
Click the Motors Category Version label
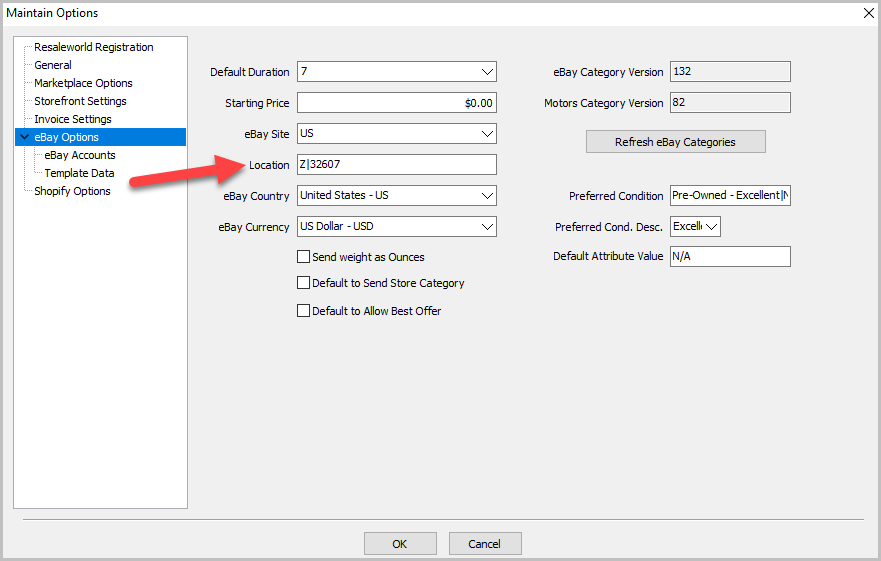click(x=603, y=103)
